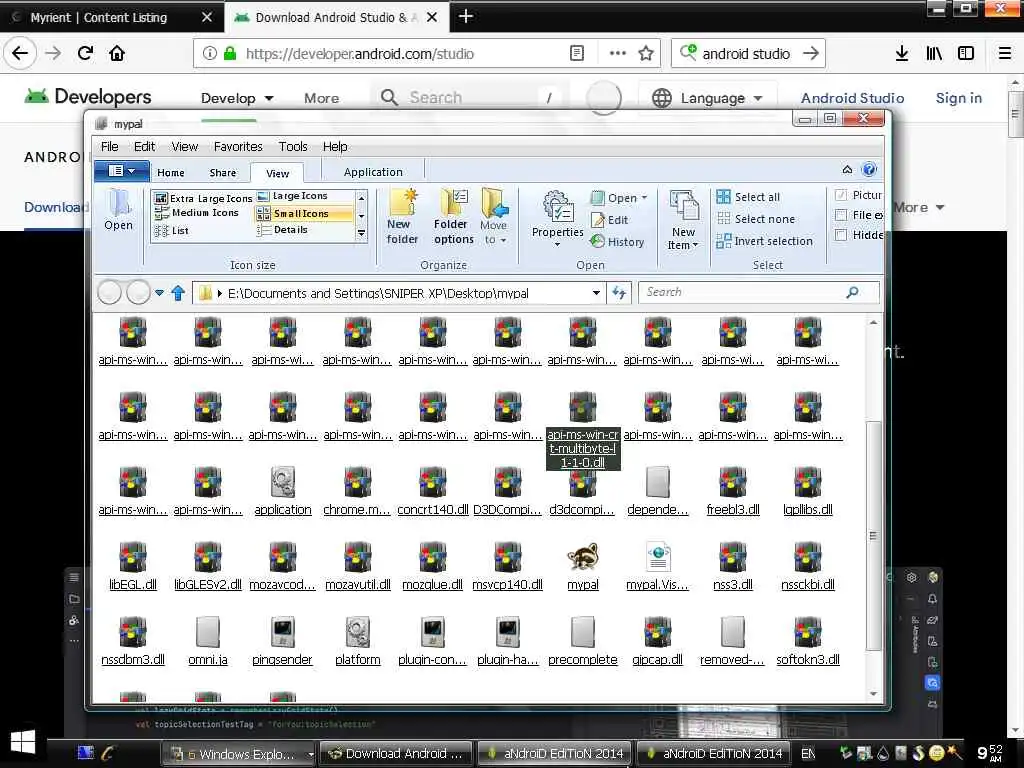The height and width of the screenshot is (768, 1024).
Task: Select the precomplete file icon
Action: click(583, 632)
